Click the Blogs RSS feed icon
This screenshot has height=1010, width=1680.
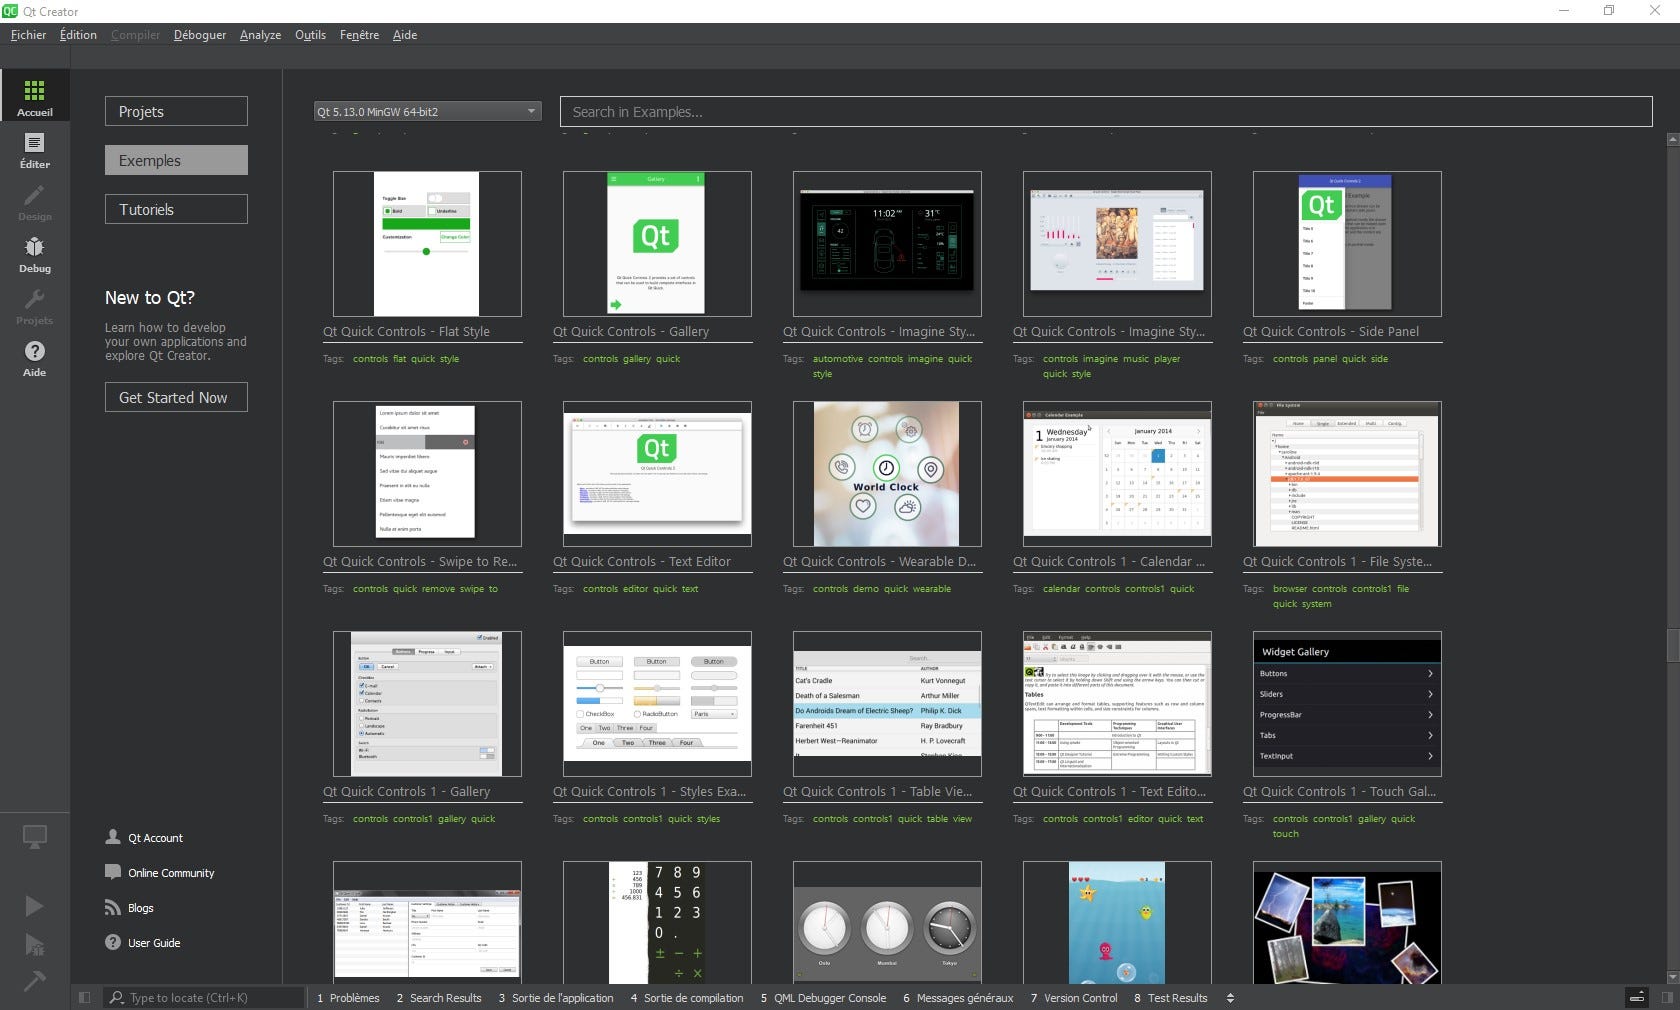(113, 907)
